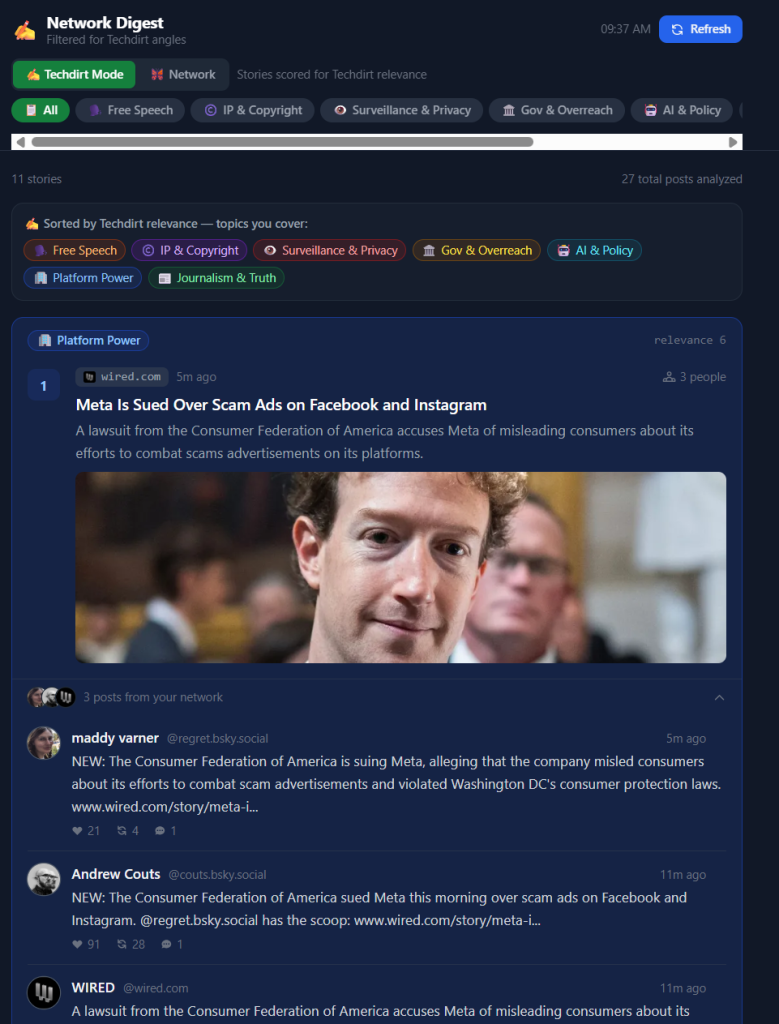
Task: Click Andrew Couts' profile avatar
Action: point(44,879)
